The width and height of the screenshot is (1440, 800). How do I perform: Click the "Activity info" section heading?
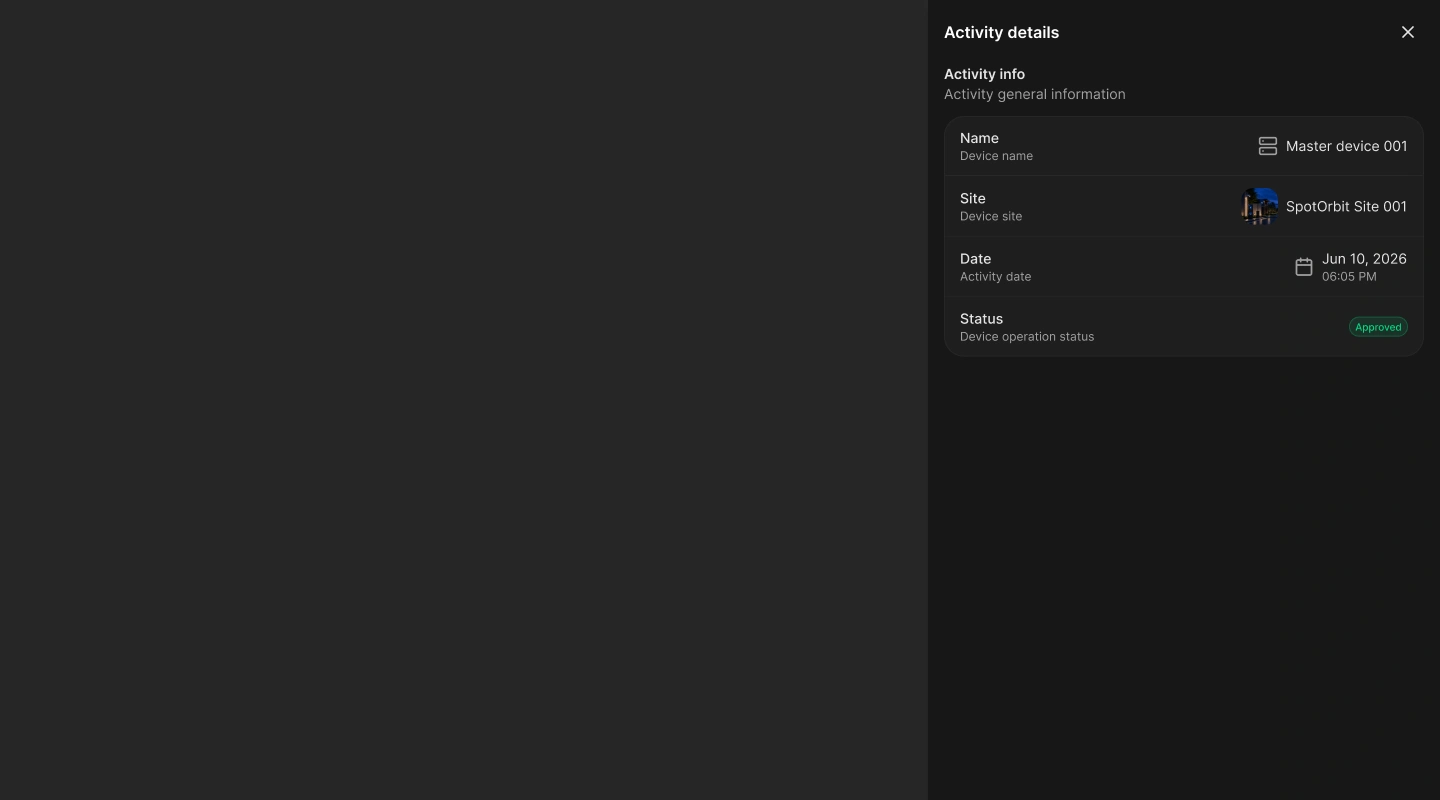984,74
